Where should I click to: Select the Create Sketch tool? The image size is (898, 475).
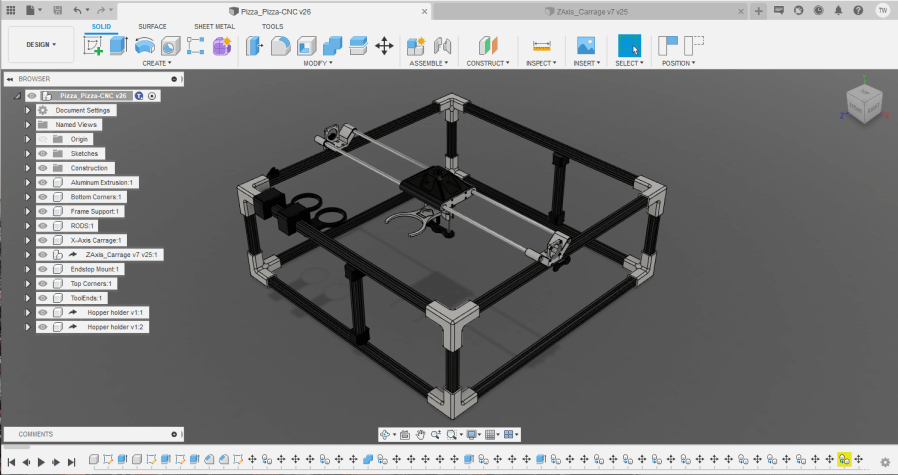94,46
